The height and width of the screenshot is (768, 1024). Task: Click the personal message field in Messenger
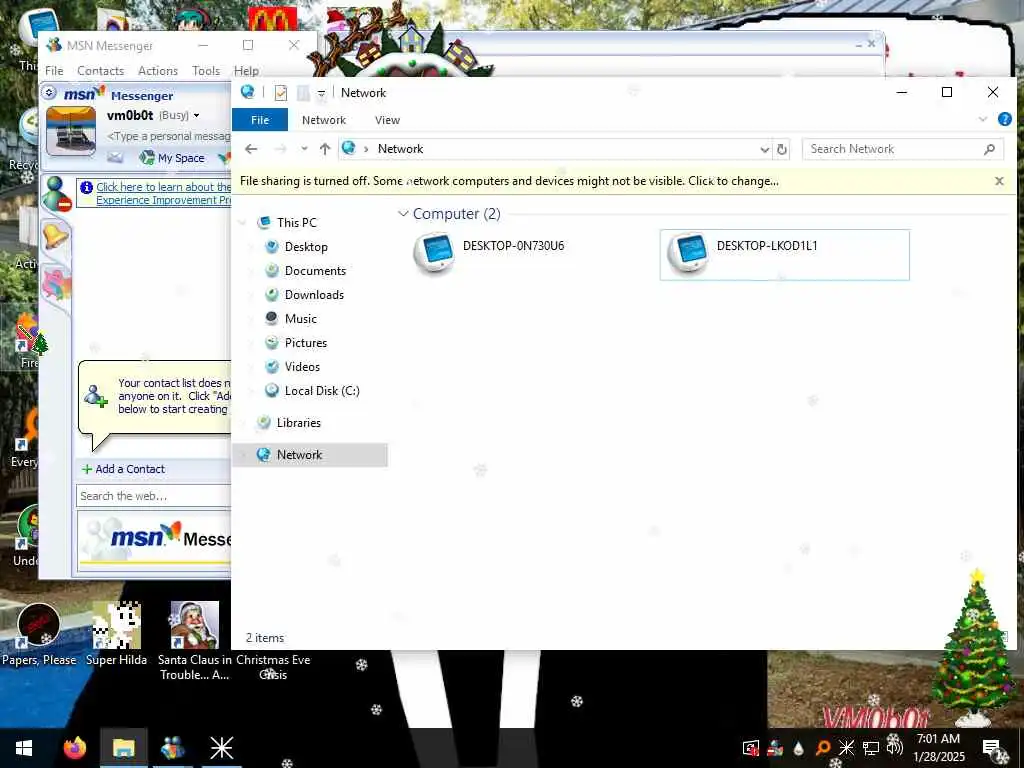(168, 136)
